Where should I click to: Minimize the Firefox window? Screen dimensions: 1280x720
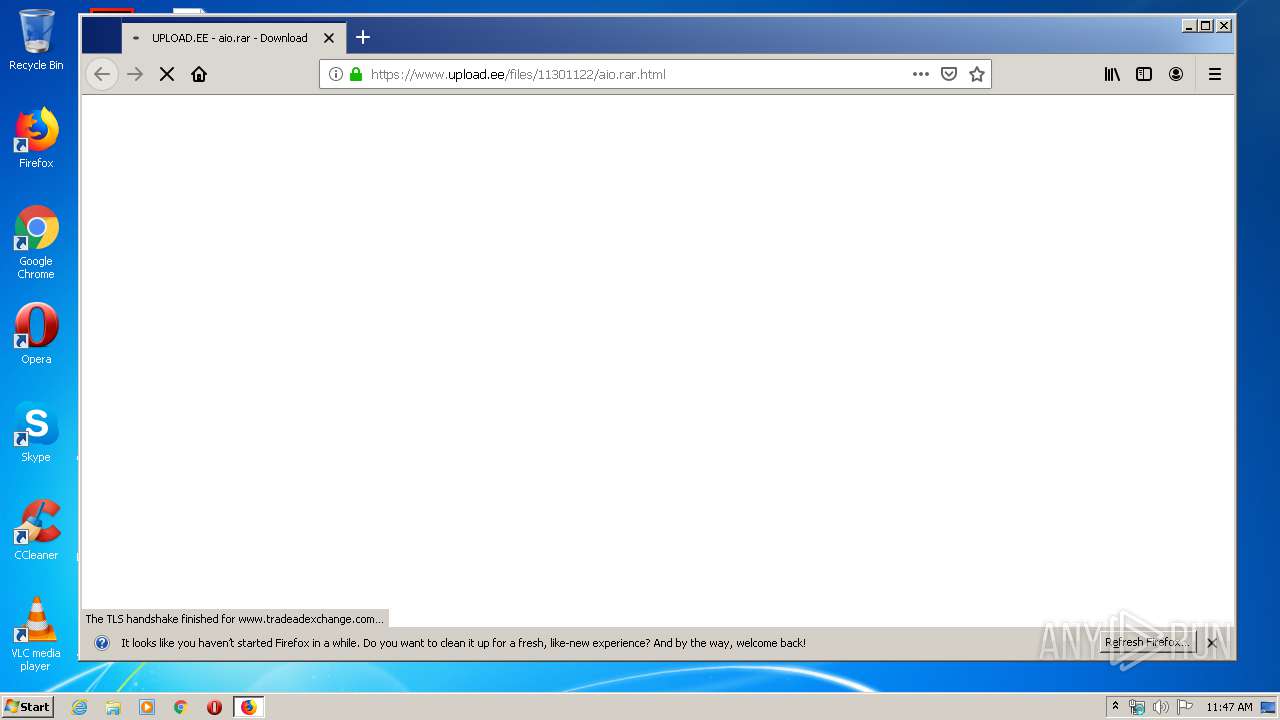click(1189, 26)
